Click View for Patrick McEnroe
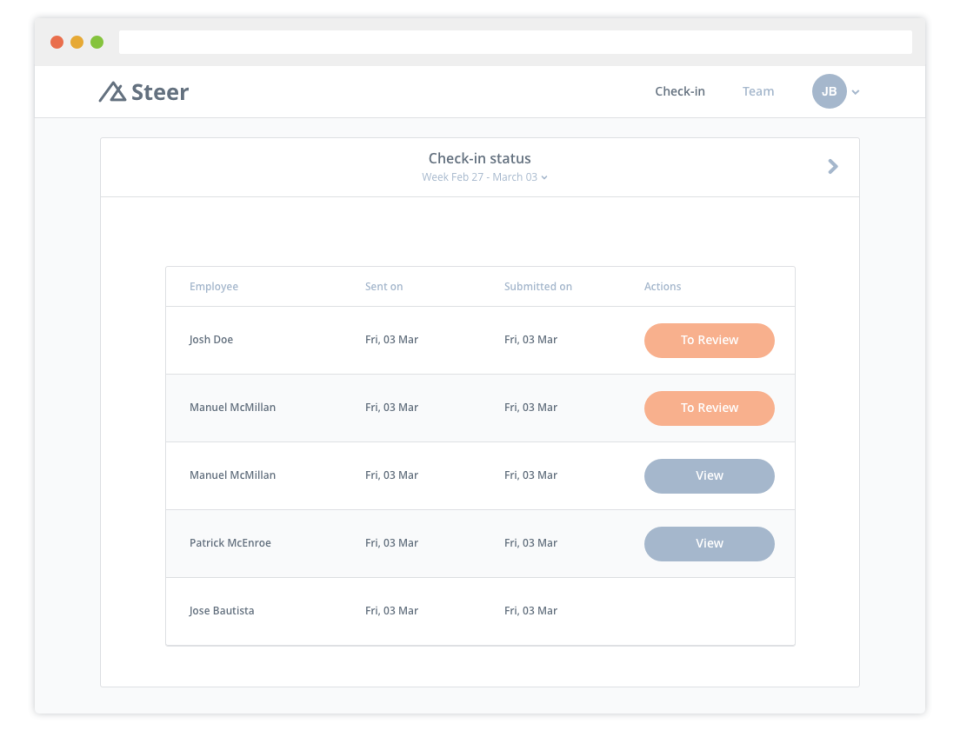Image resolution: width=960 pixels, height=750 pixels. 709,544
